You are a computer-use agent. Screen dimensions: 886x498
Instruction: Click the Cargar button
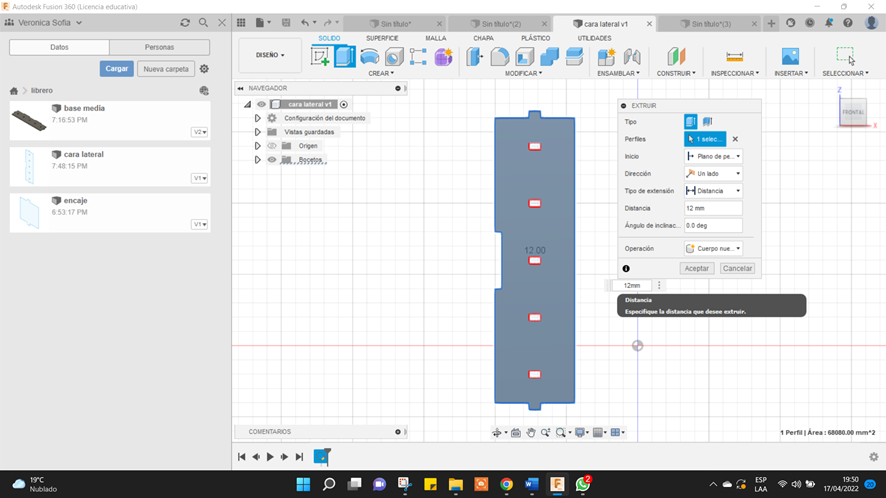(x=116, y=69)
